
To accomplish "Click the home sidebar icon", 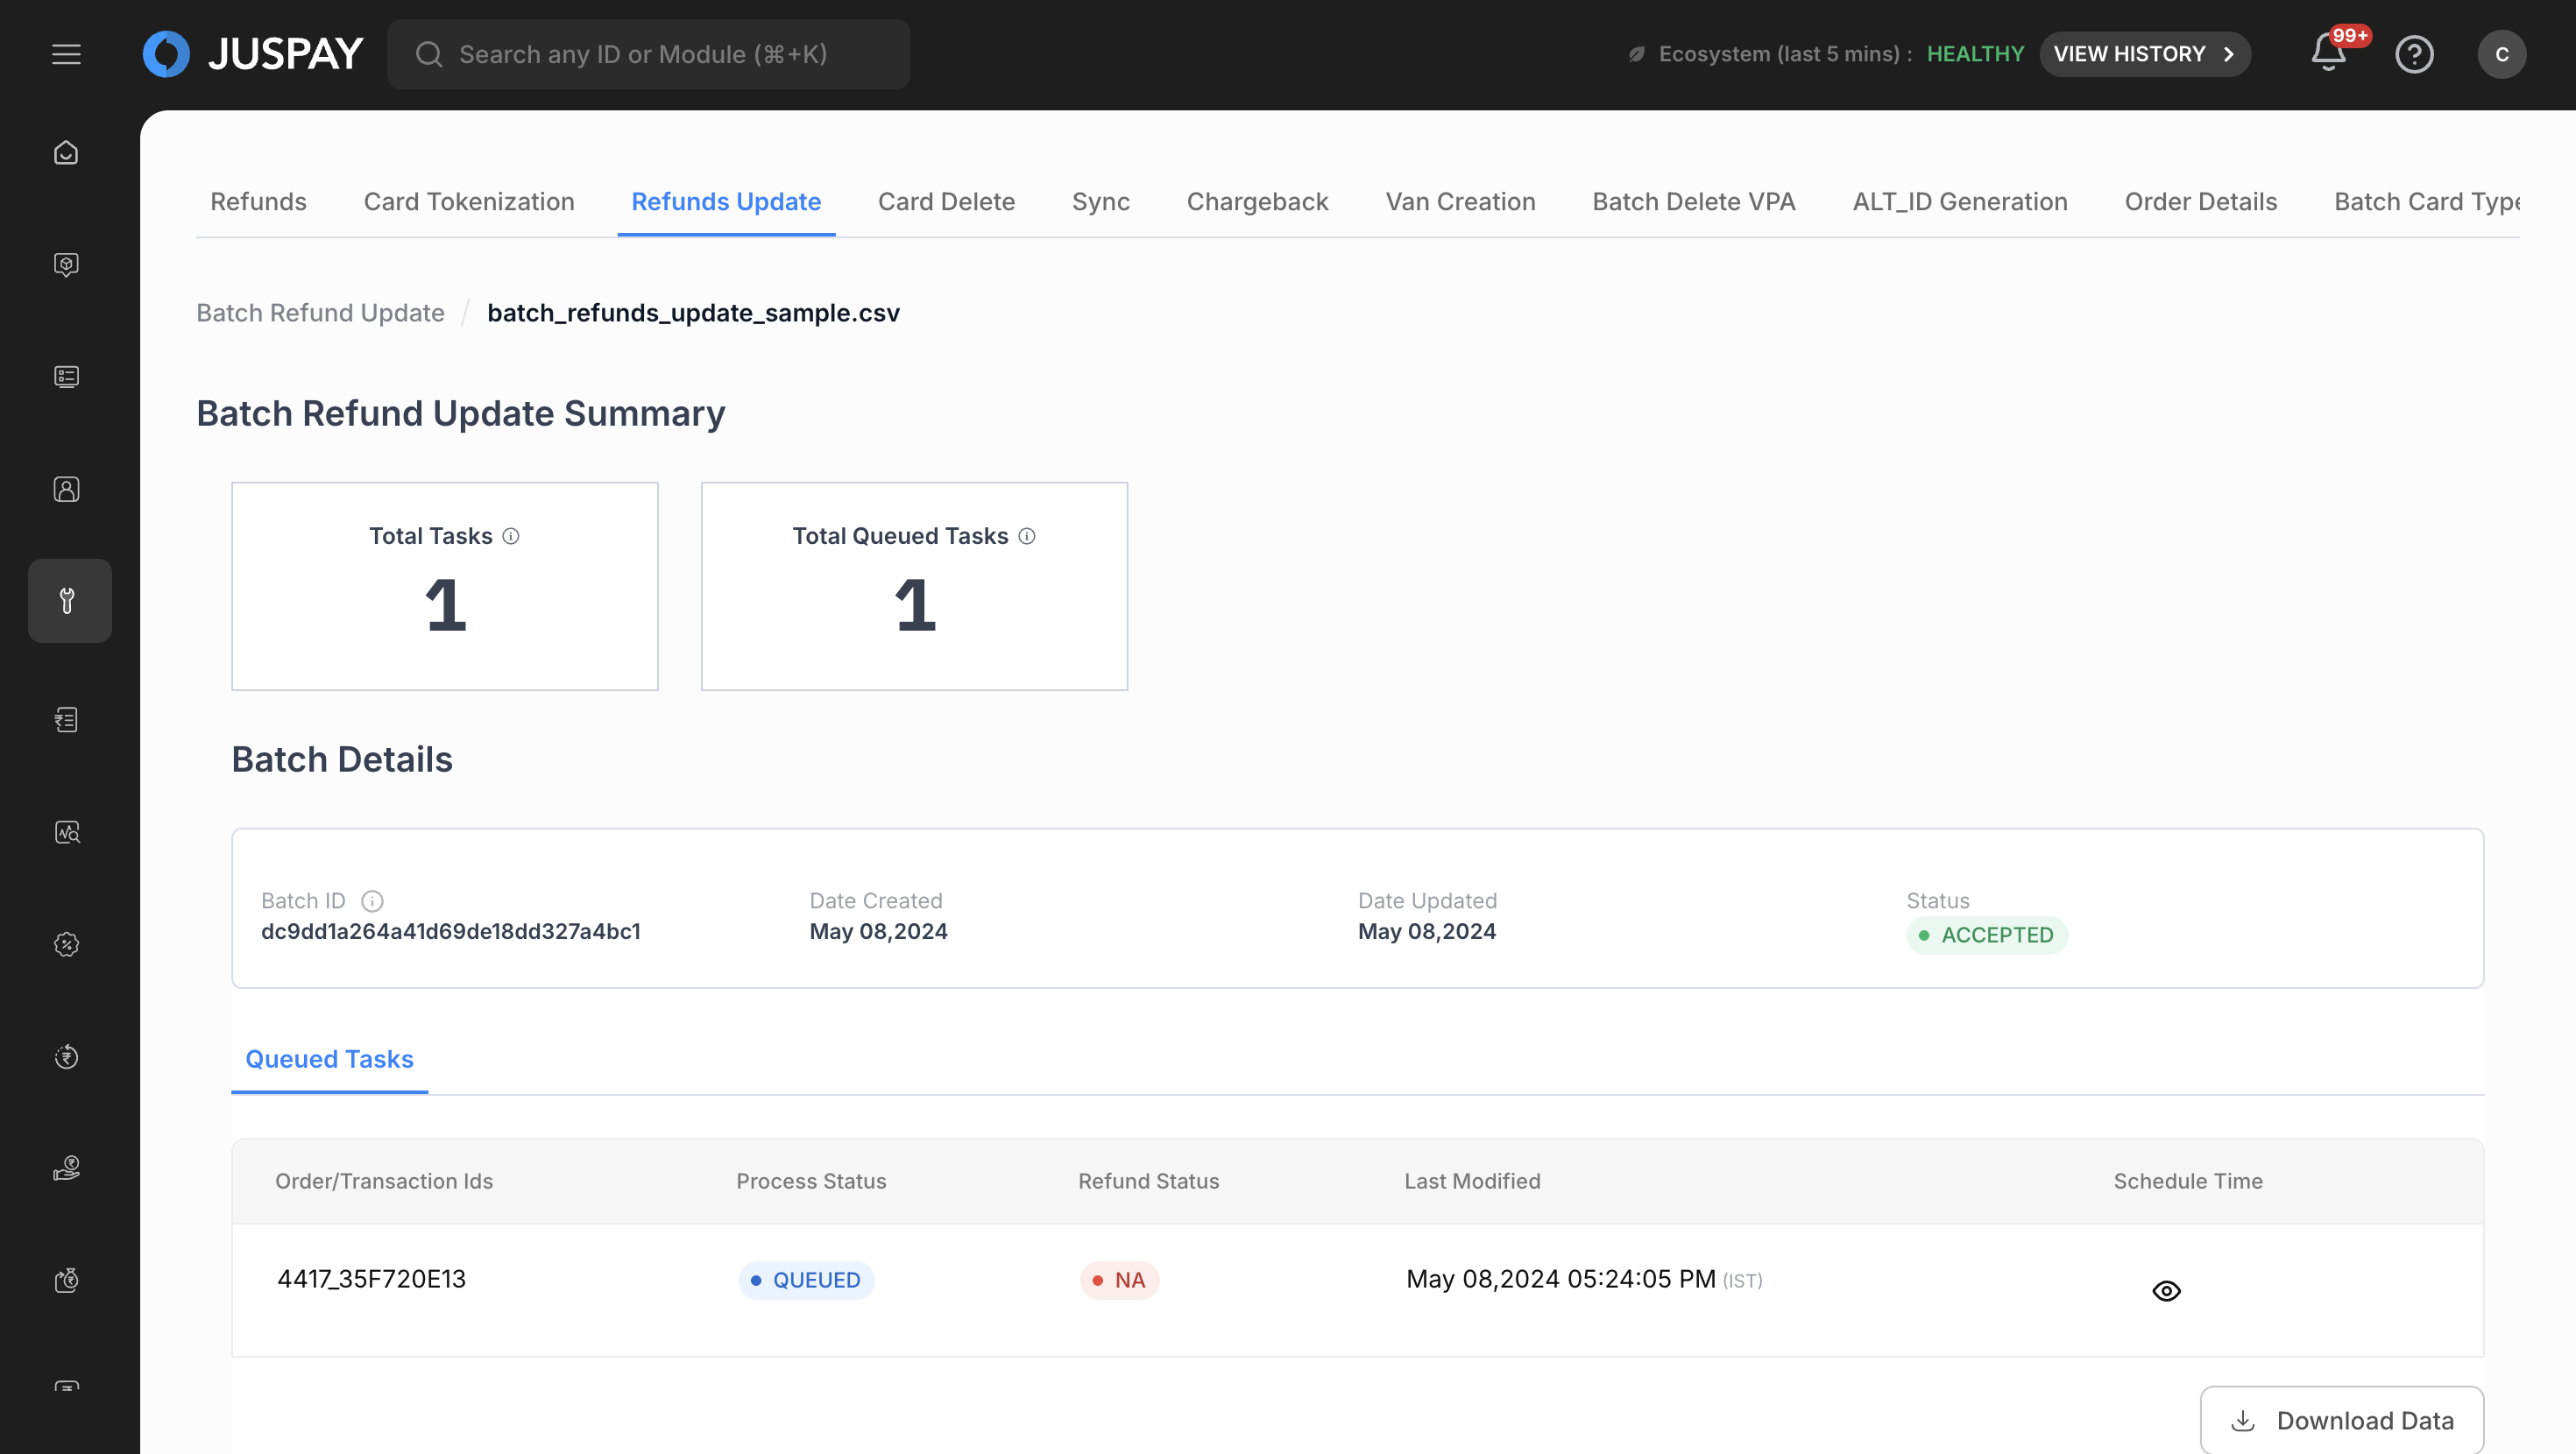I will [66, 152].
